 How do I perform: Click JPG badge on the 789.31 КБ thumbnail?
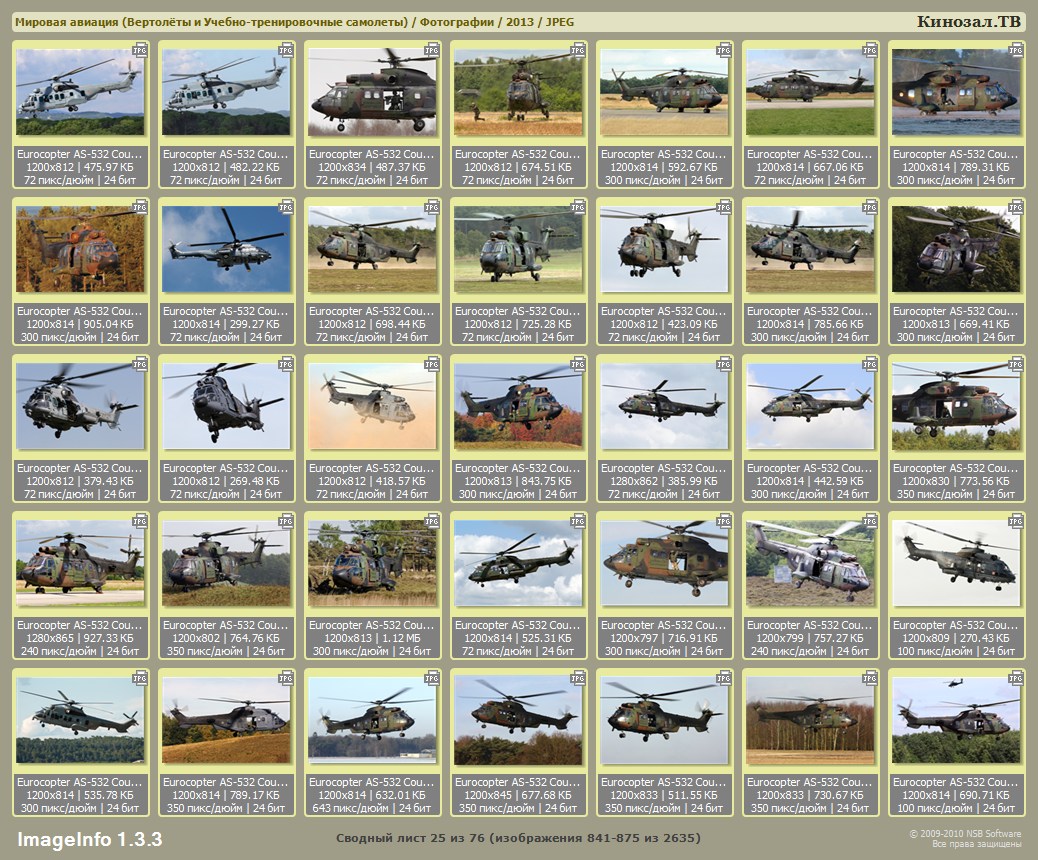point(1016,49)
